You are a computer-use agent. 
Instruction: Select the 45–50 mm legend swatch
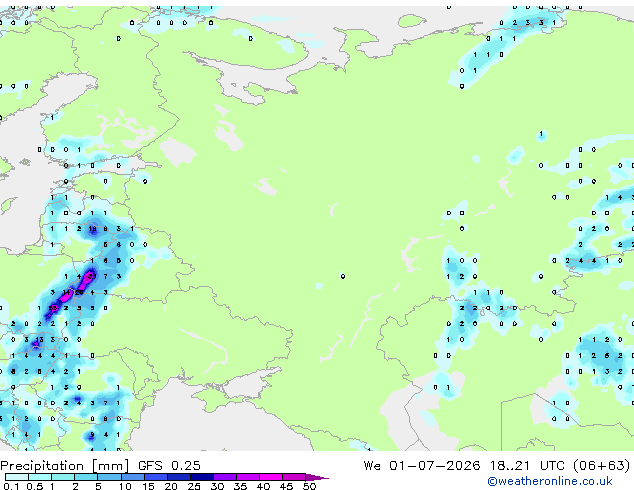(x=294, y=477)
